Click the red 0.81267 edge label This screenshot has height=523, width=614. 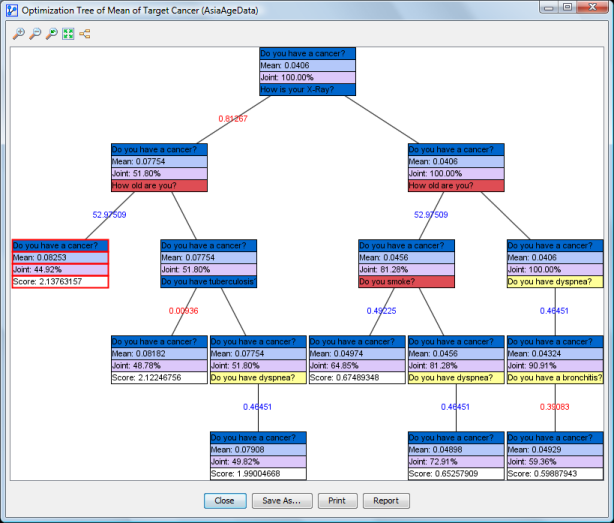[234, 119]
